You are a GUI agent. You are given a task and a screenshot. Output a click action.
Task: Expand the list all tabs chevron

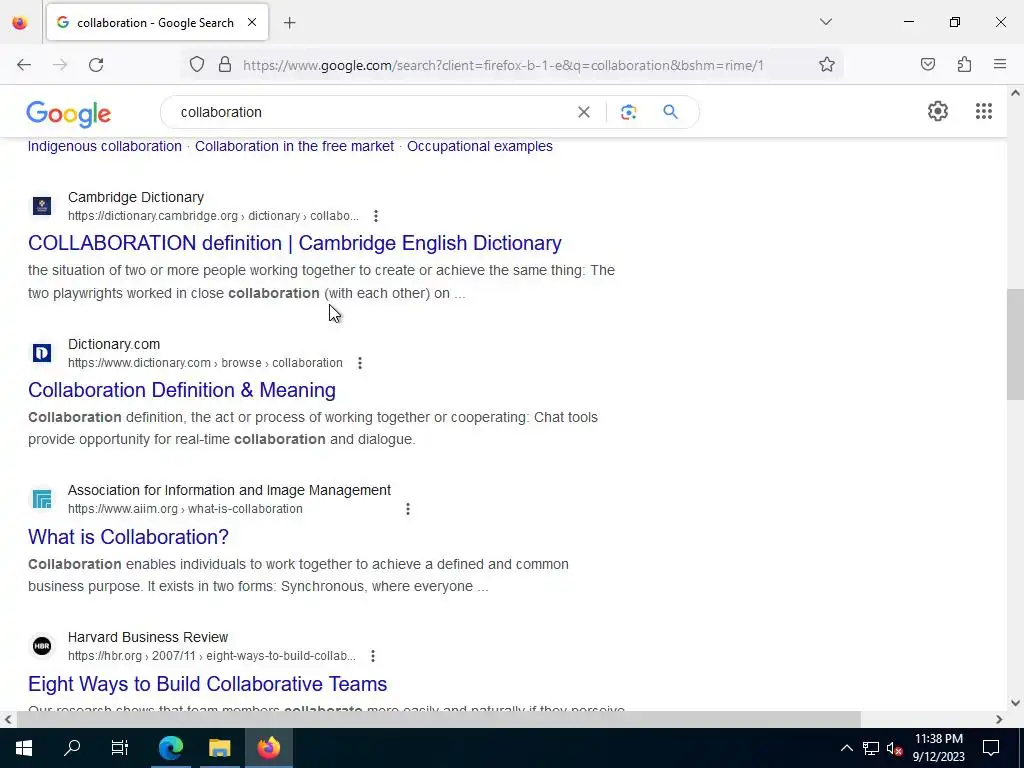(x=825, y=22)
